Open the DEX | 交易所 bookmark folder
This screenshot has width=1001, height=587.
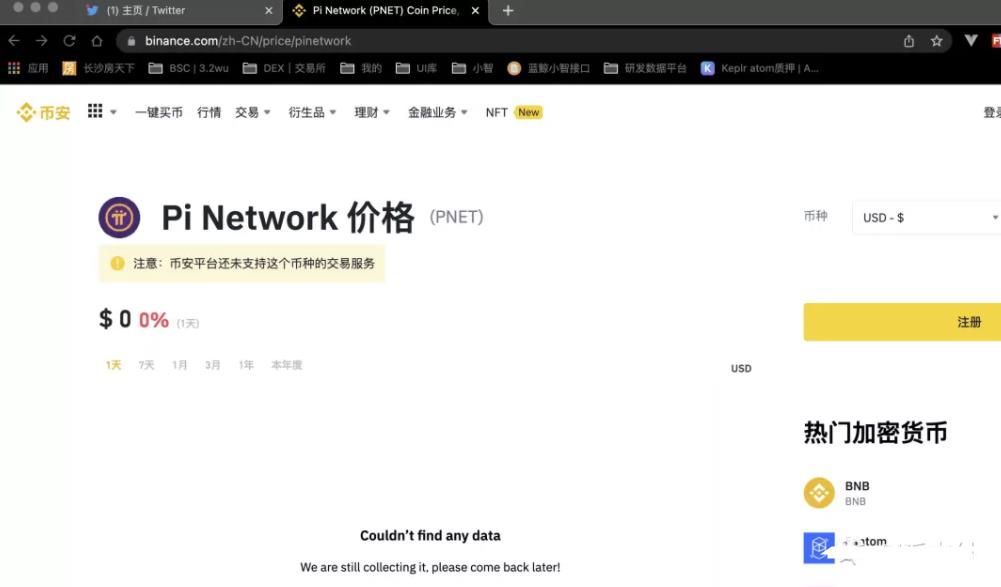[284, 68]
